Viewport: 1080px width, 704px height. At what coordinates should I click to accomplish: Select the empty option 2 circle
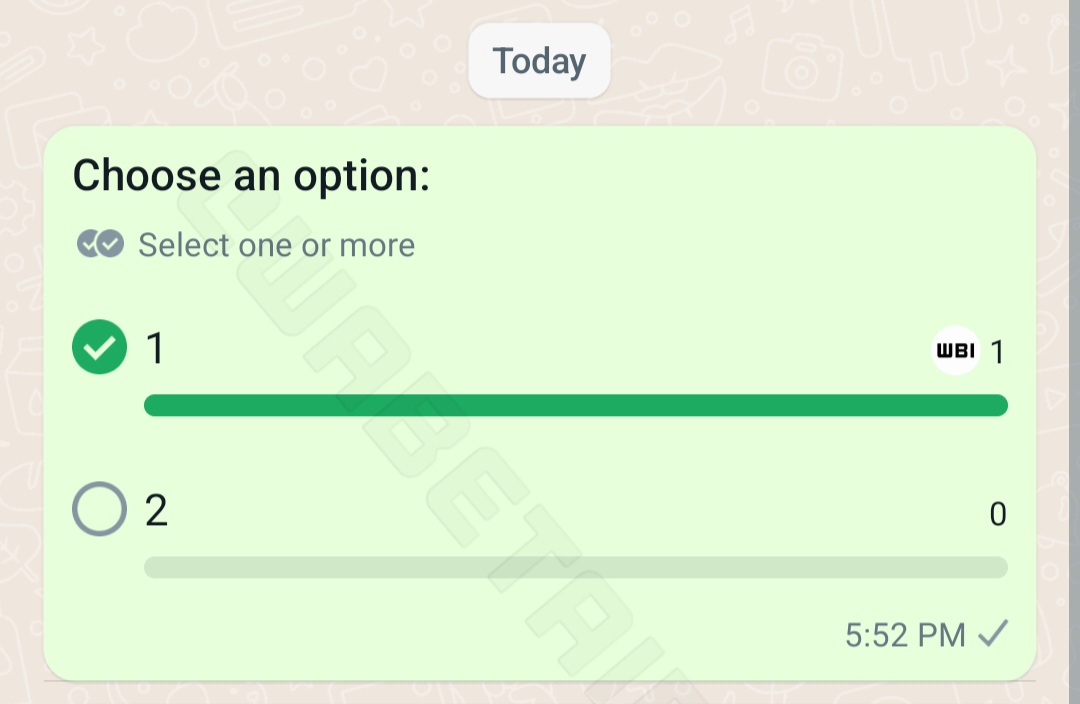(100, 509)
